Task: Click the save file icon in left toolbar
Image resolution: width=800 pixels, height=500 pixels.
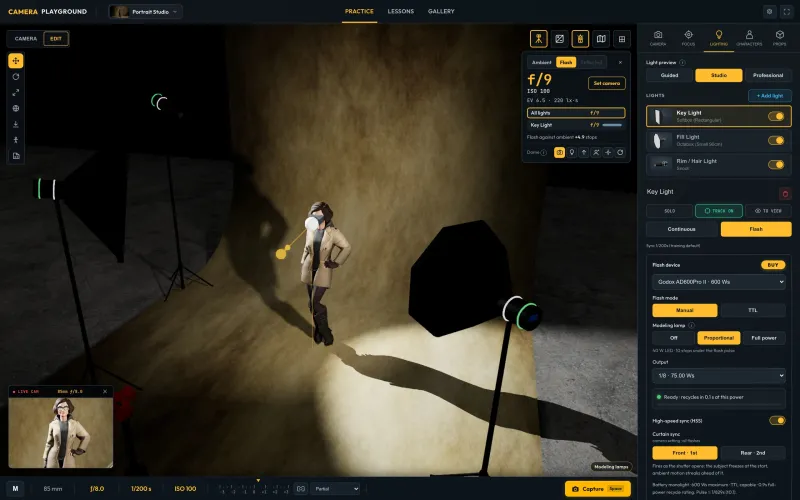Action: pos(16,156)
